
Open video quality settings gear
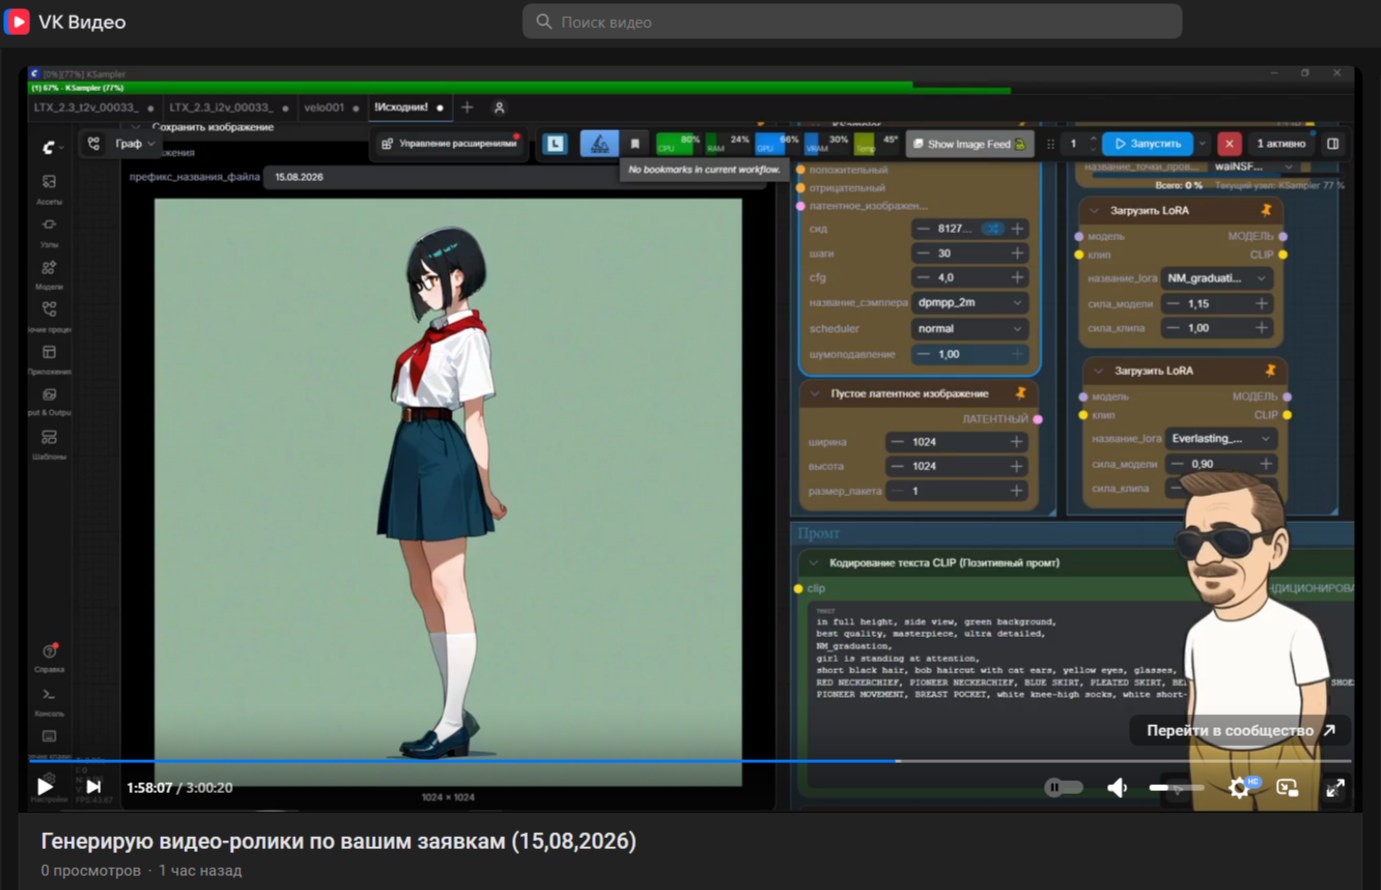(1239, 788)
